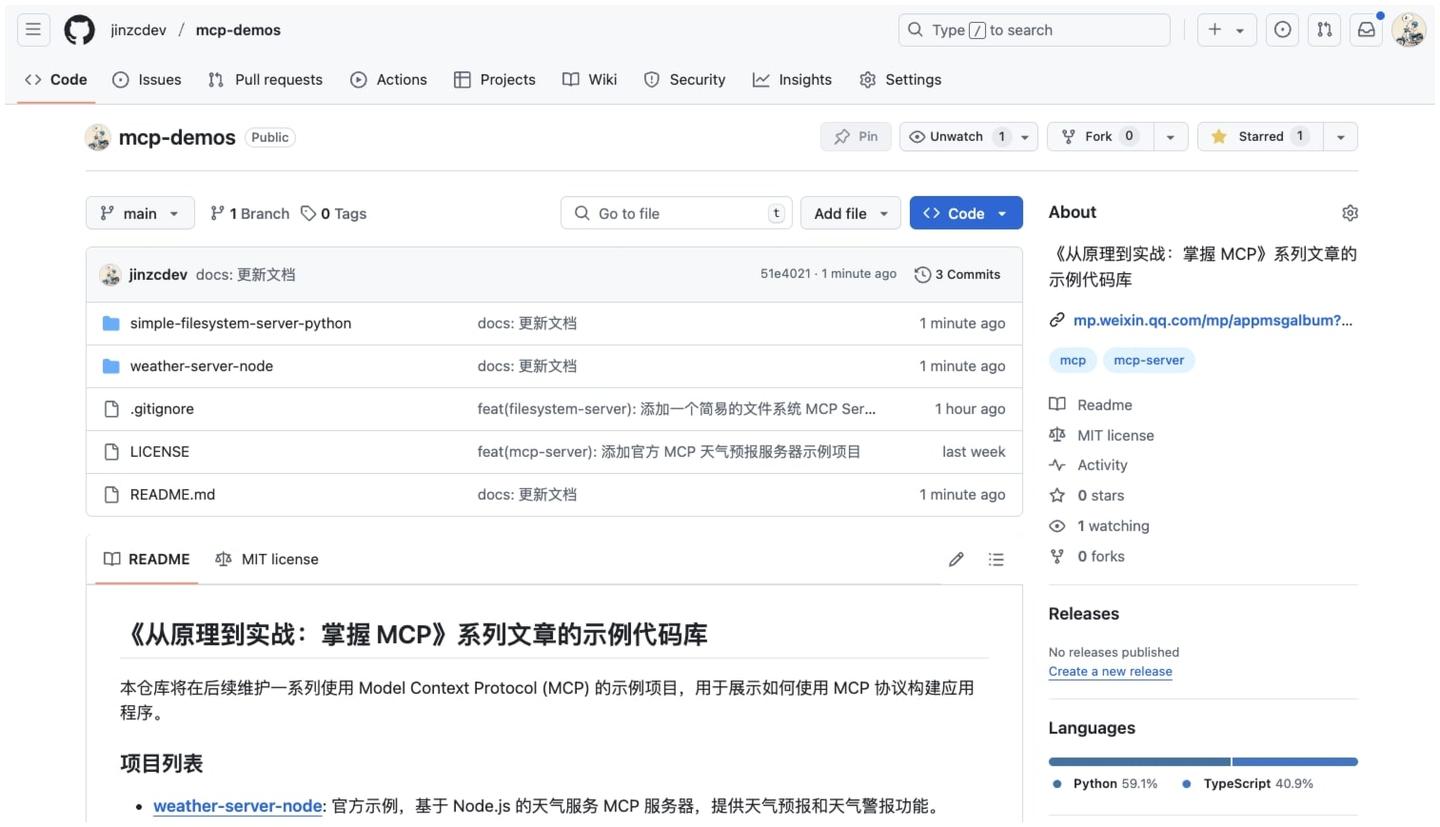The width and height of the screenshot is (1440, 827).
Task: Open the weather-server-node README link
Action: [237, 807]
